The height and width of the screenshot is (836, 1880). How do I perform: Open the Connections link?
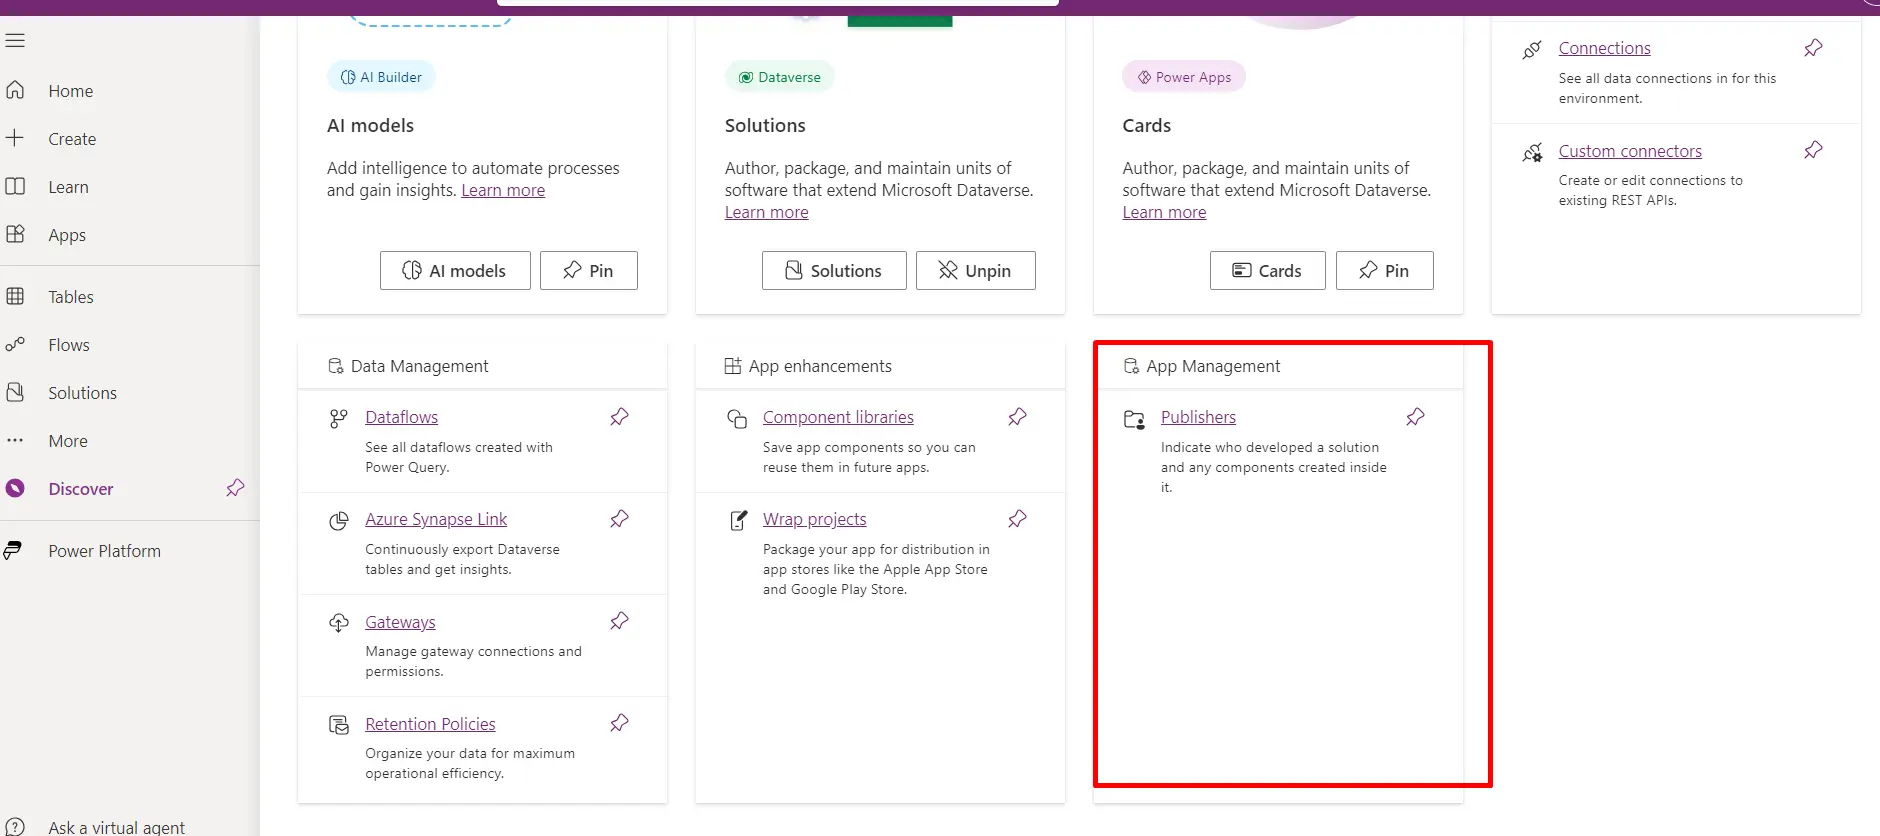coord(1604,48)
